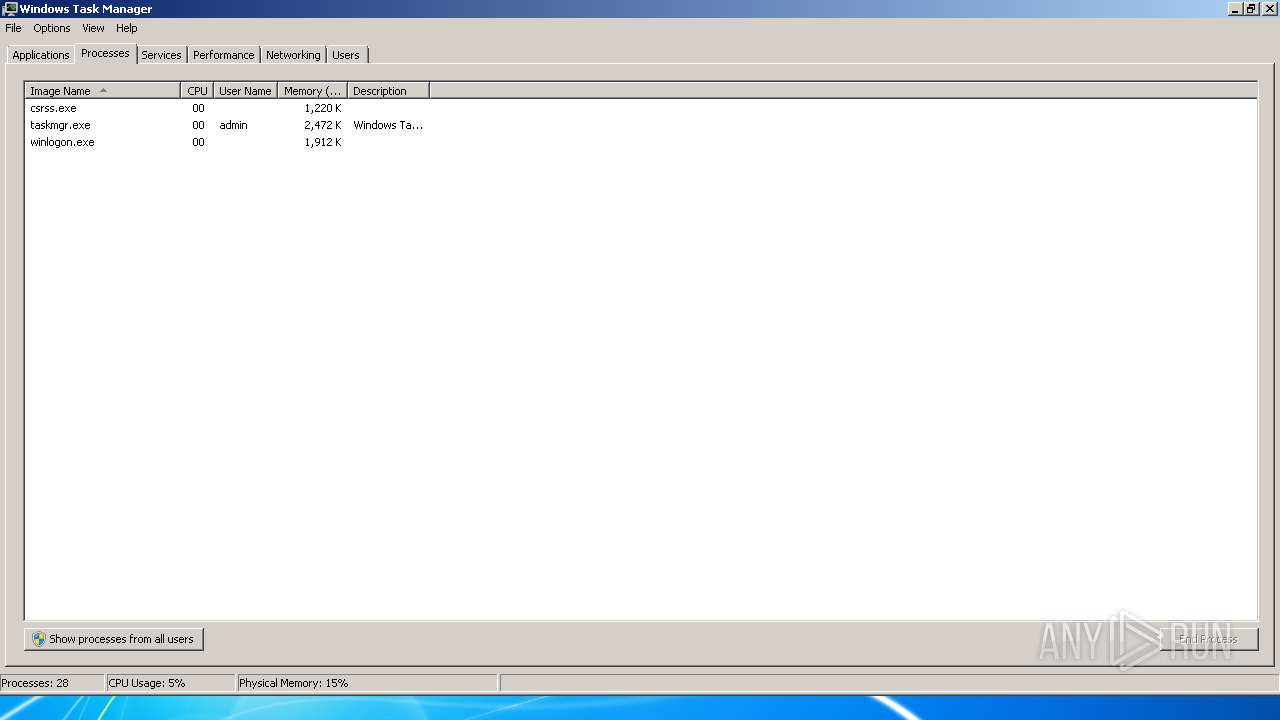Click the CPU Usage: 5% status entry

point(170,683)
